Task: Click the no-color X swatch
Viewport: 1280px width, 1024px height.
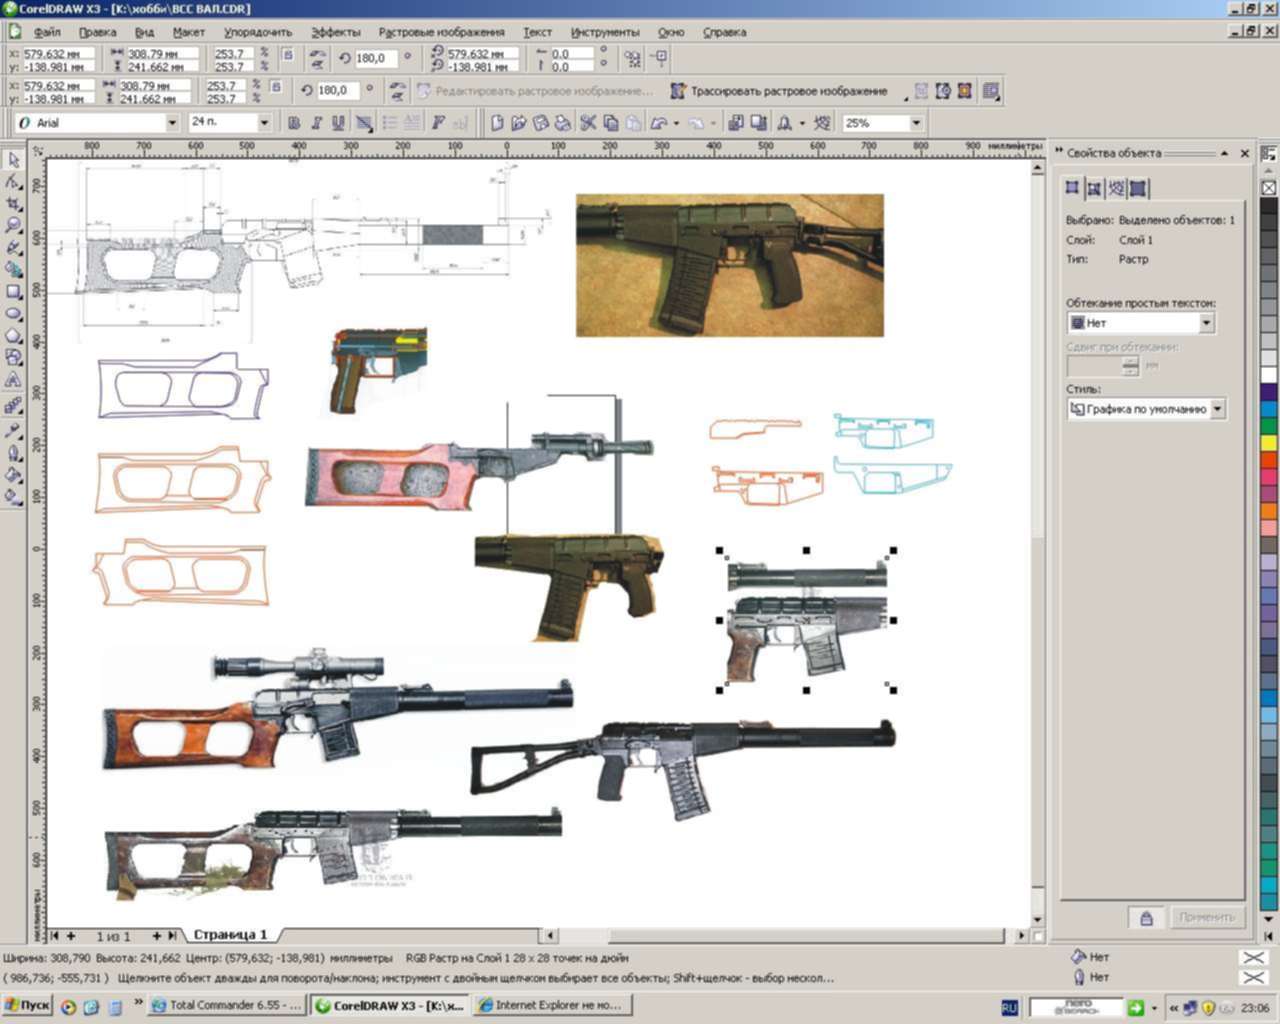Action: (x=1269, y=188)
